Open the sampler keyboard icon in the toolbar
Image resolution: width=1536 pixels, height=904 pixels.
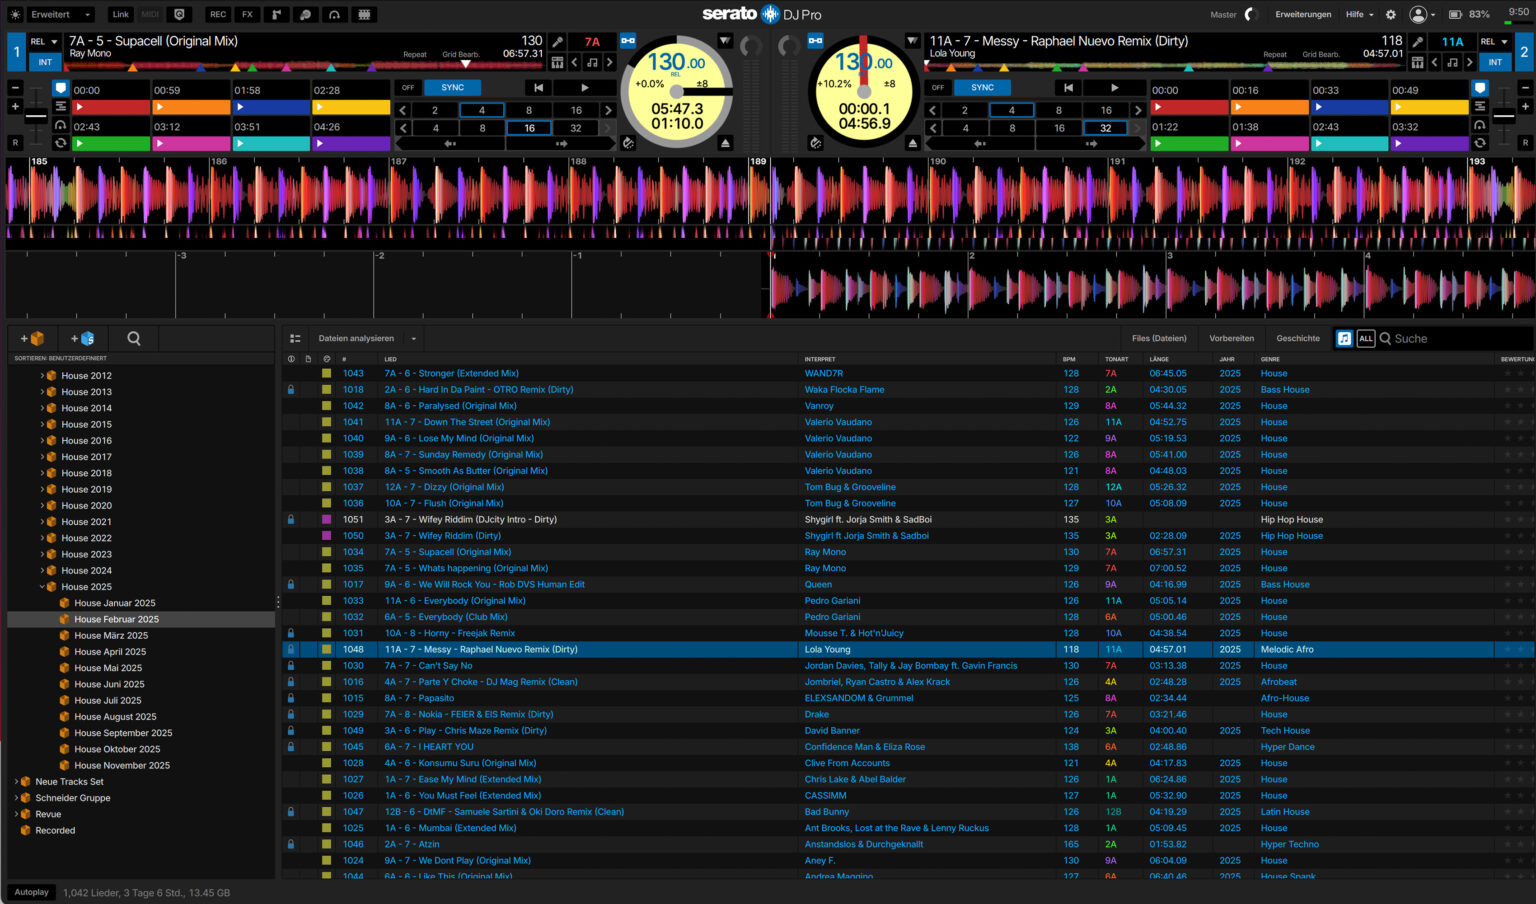(364, 14)
